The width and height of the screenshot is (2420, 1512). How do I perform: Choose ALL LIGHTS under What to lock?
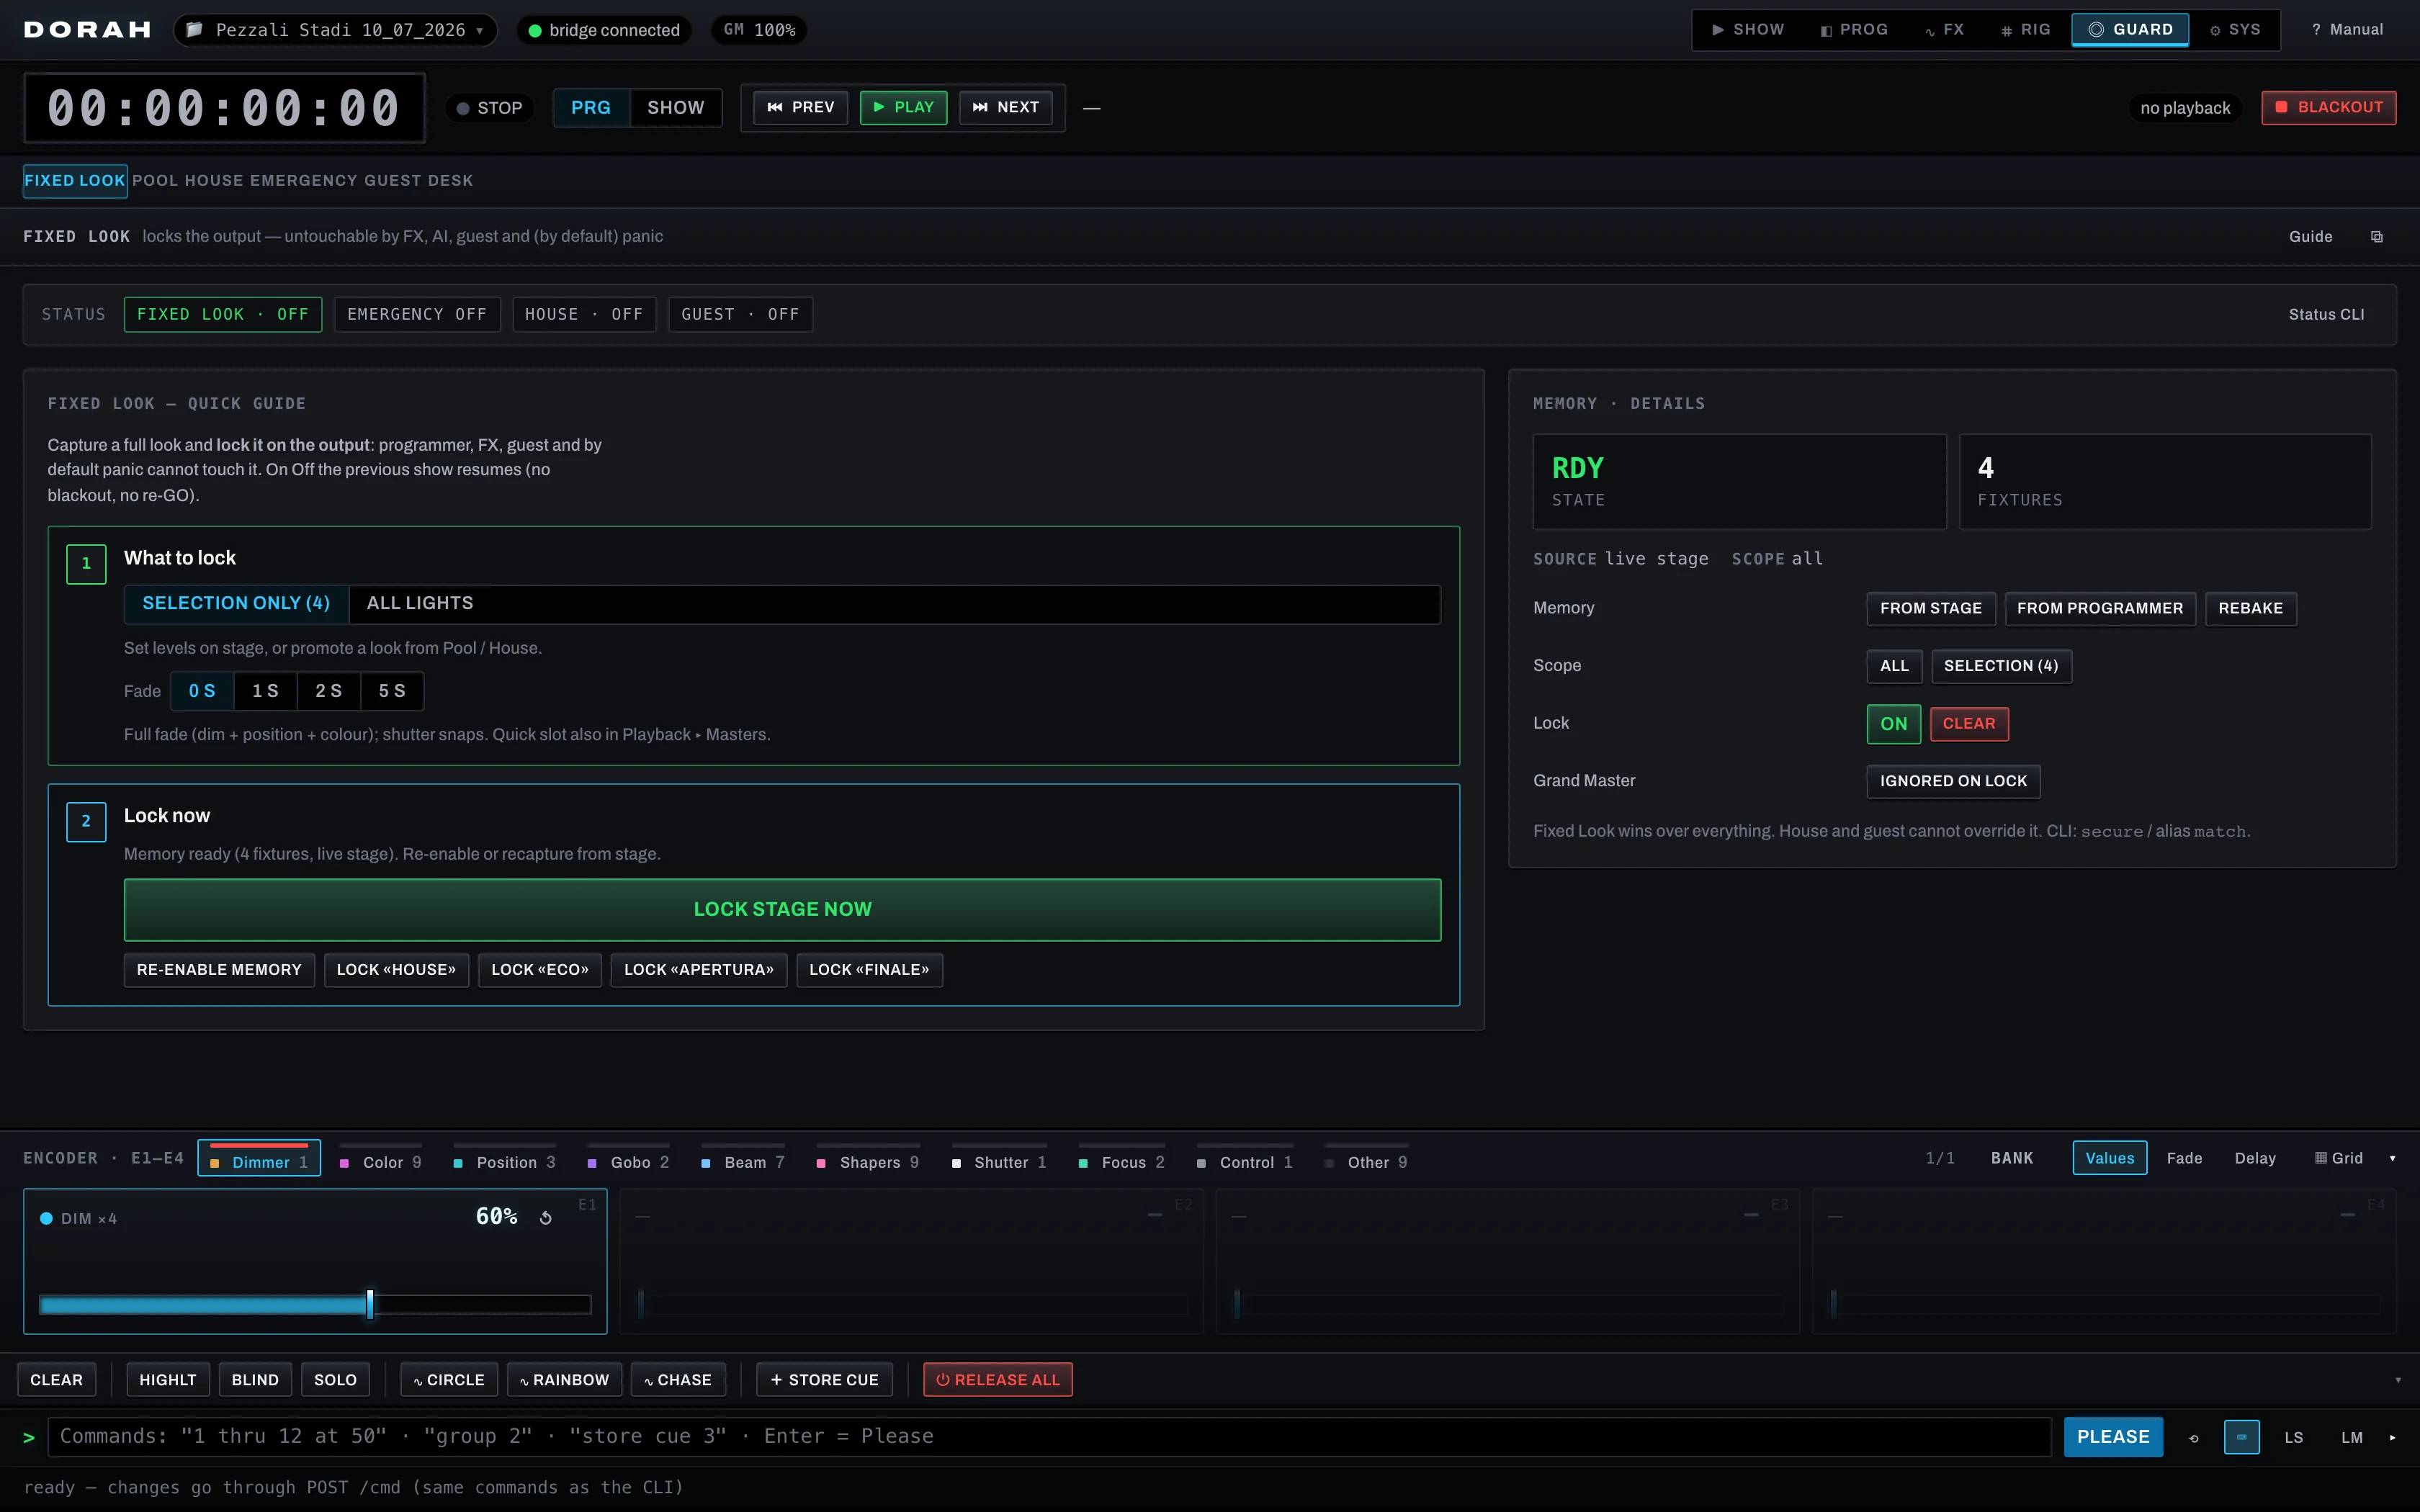tap(420, 604)
